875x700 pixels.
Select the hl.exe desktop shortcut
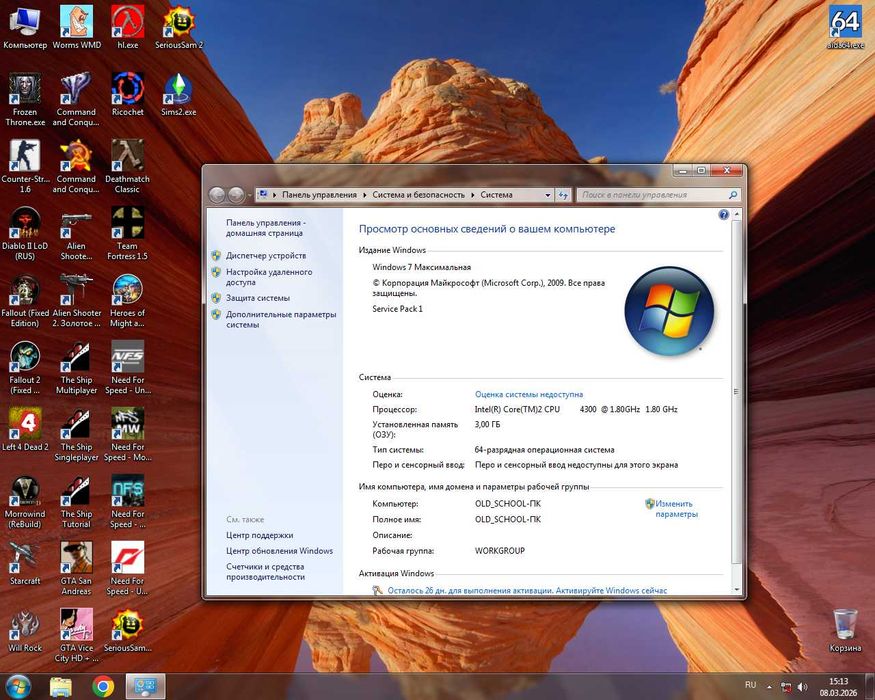128,26
